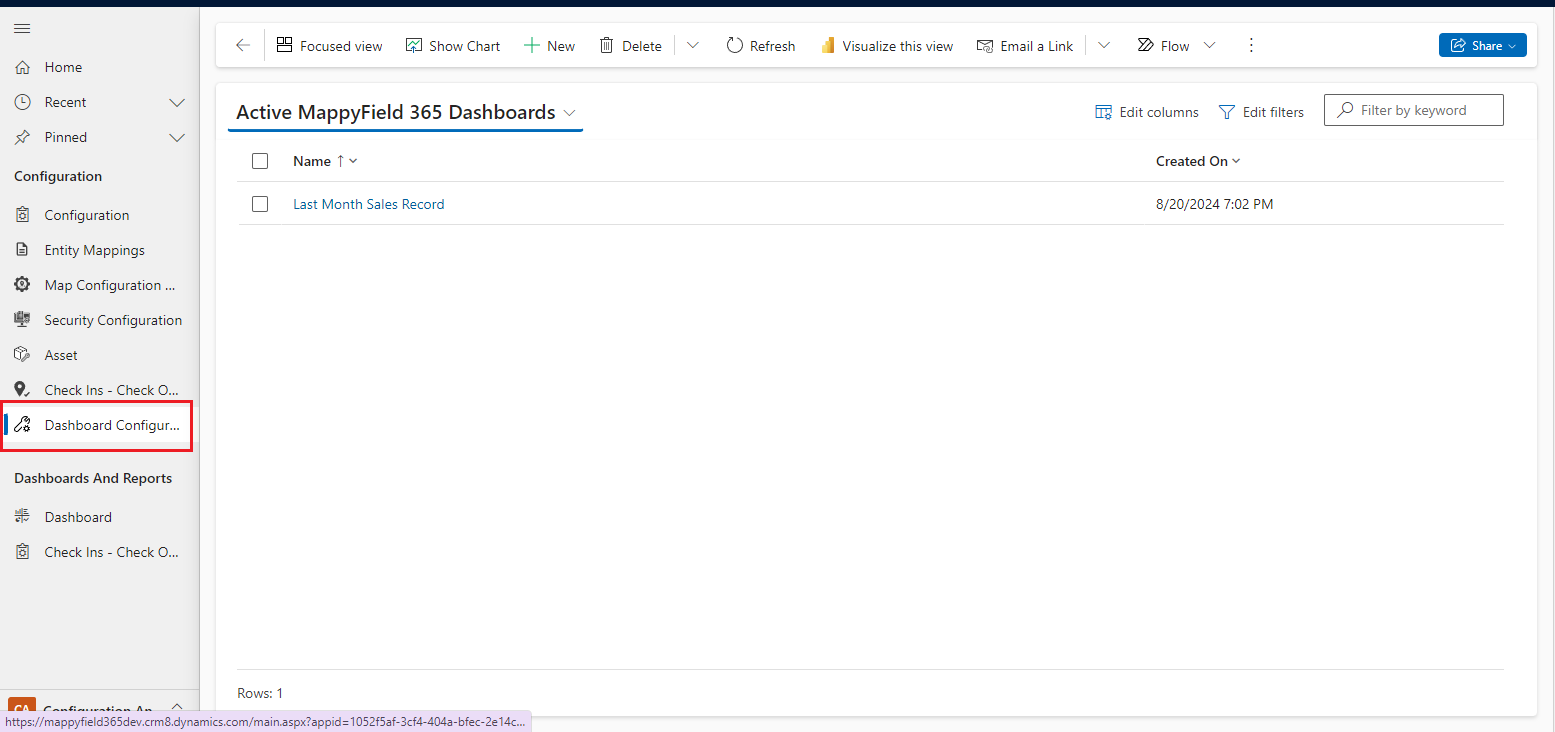This screenshot has height=732, width=1555.
Task: Click the Show Chart button
Action: 453,46
